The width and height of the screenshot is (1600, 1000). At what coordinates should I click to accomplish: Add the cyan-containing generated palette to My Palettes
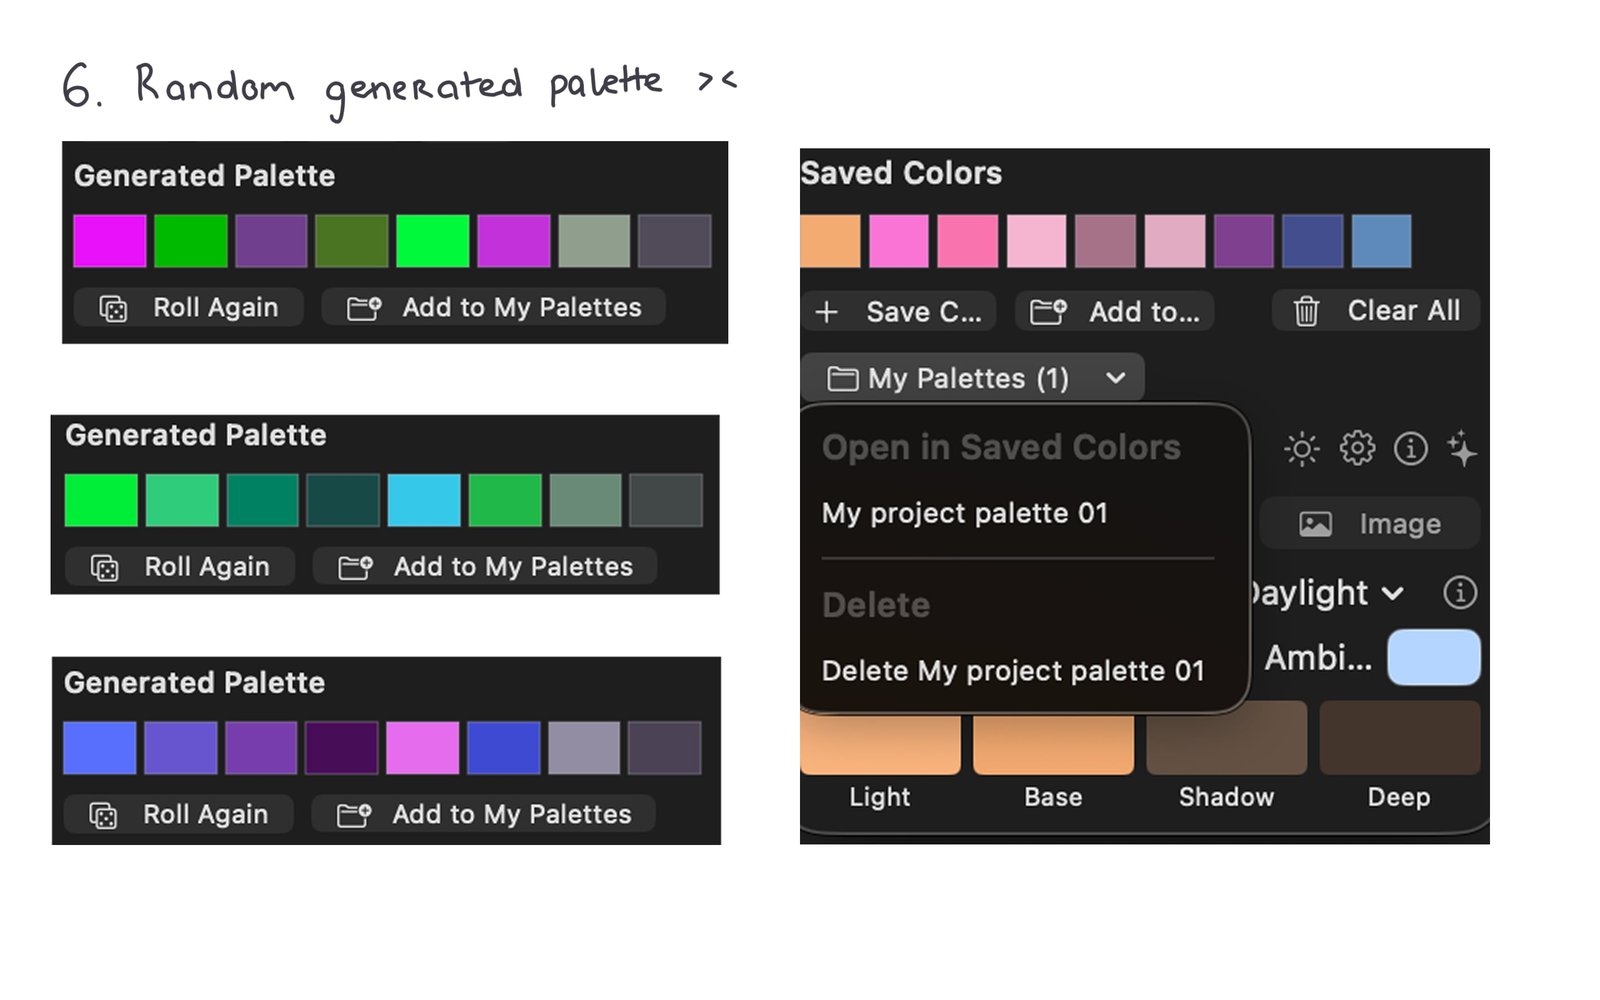pos(485,566)
